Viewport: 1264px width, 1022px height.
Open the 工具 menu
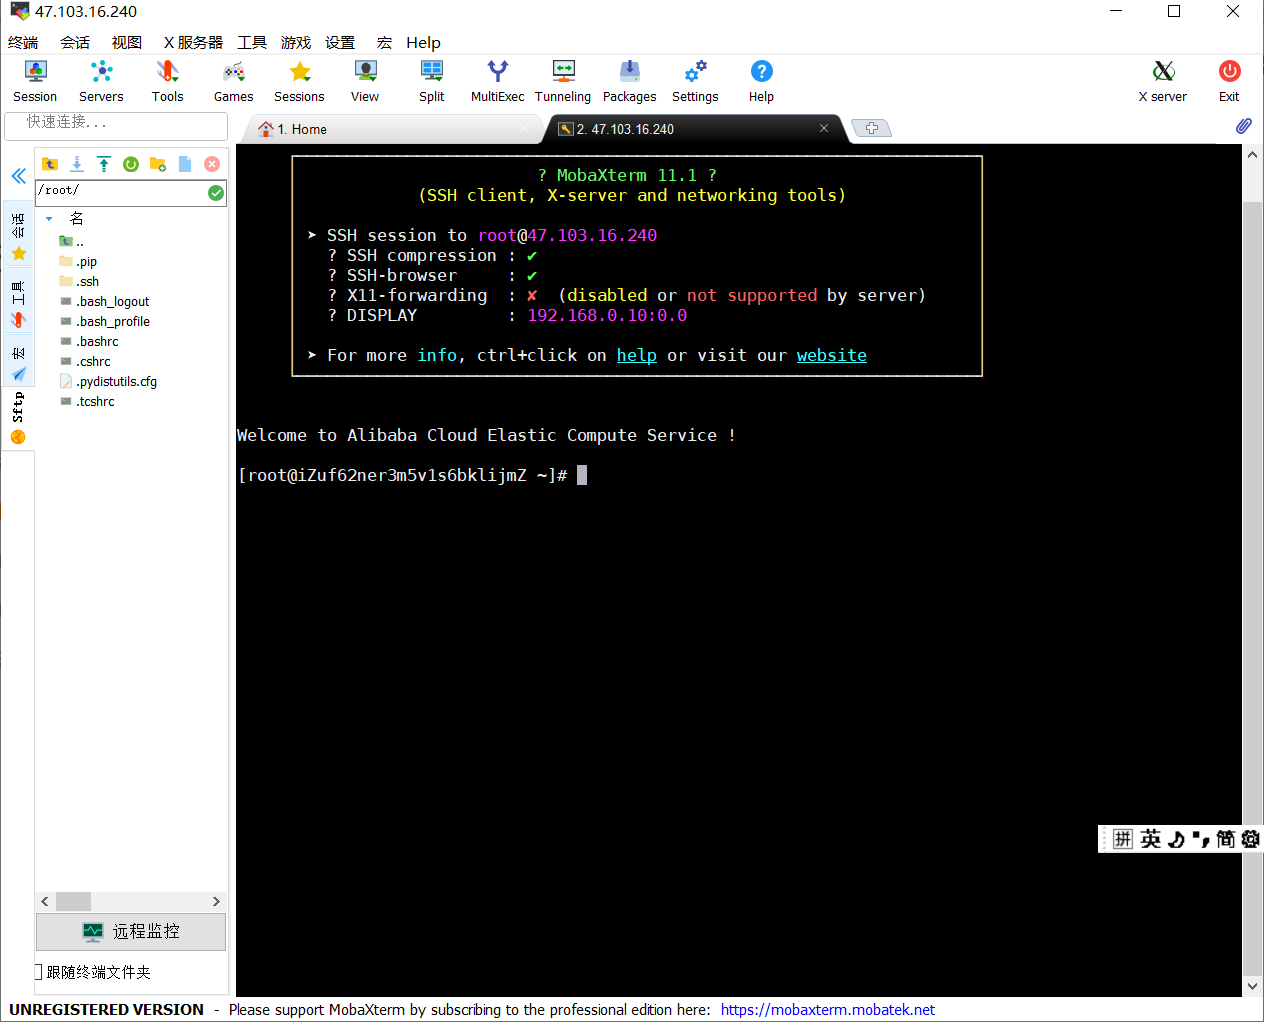pyautogui.click(x=252, y=43)
